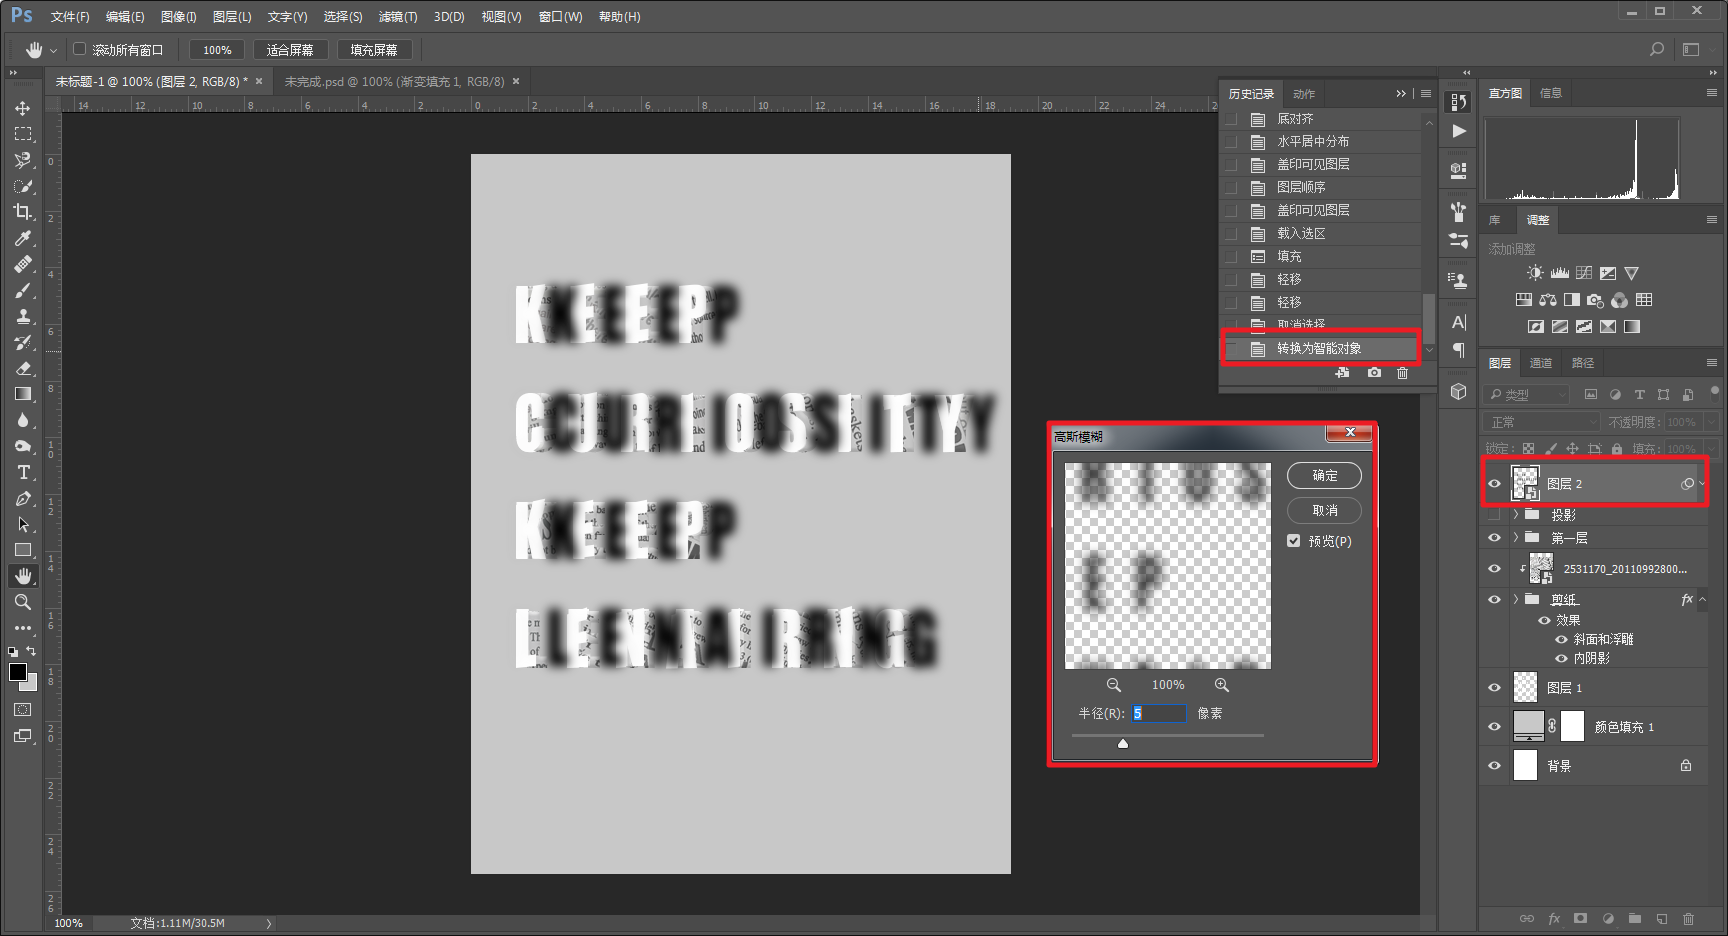1728x936 pixels.
Task: Confirm Gaussian Blur with 确定
Action: click(1324, 476)
